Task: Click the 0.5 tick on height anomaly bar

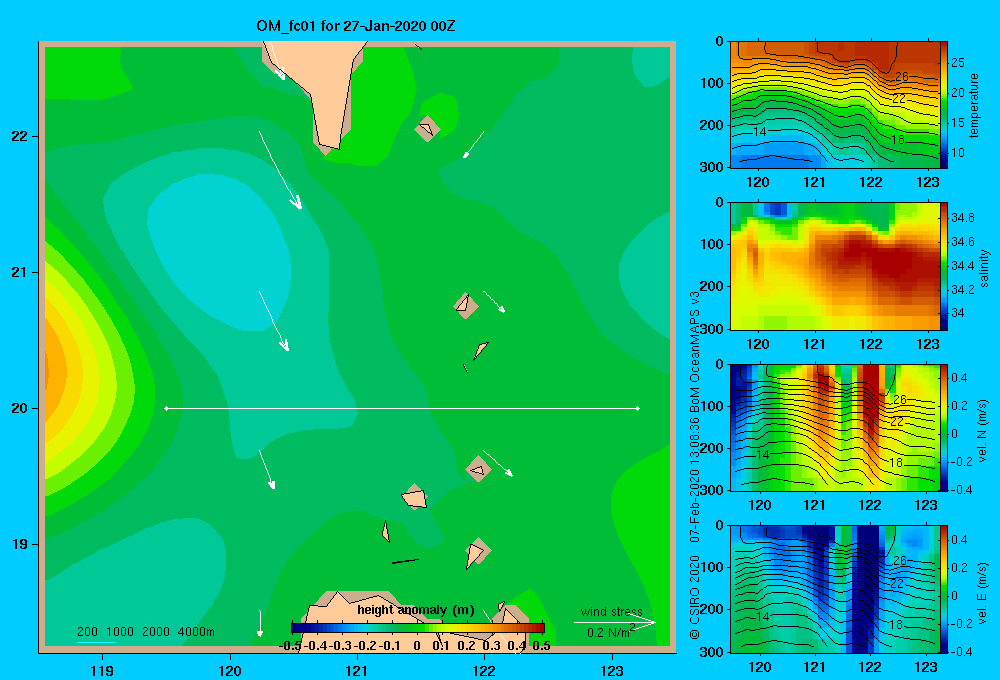Action: click(x=541, y=646)
